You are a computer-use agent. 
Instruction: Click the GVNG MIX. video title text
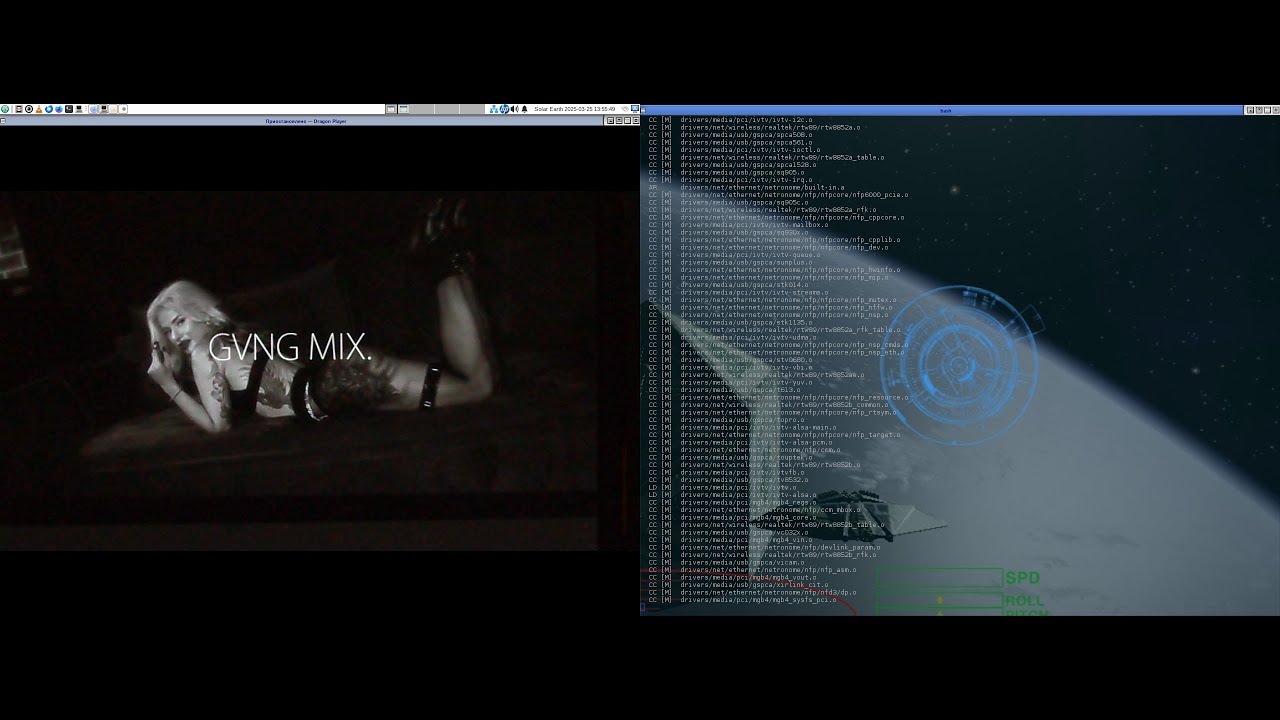pos(290,348)
